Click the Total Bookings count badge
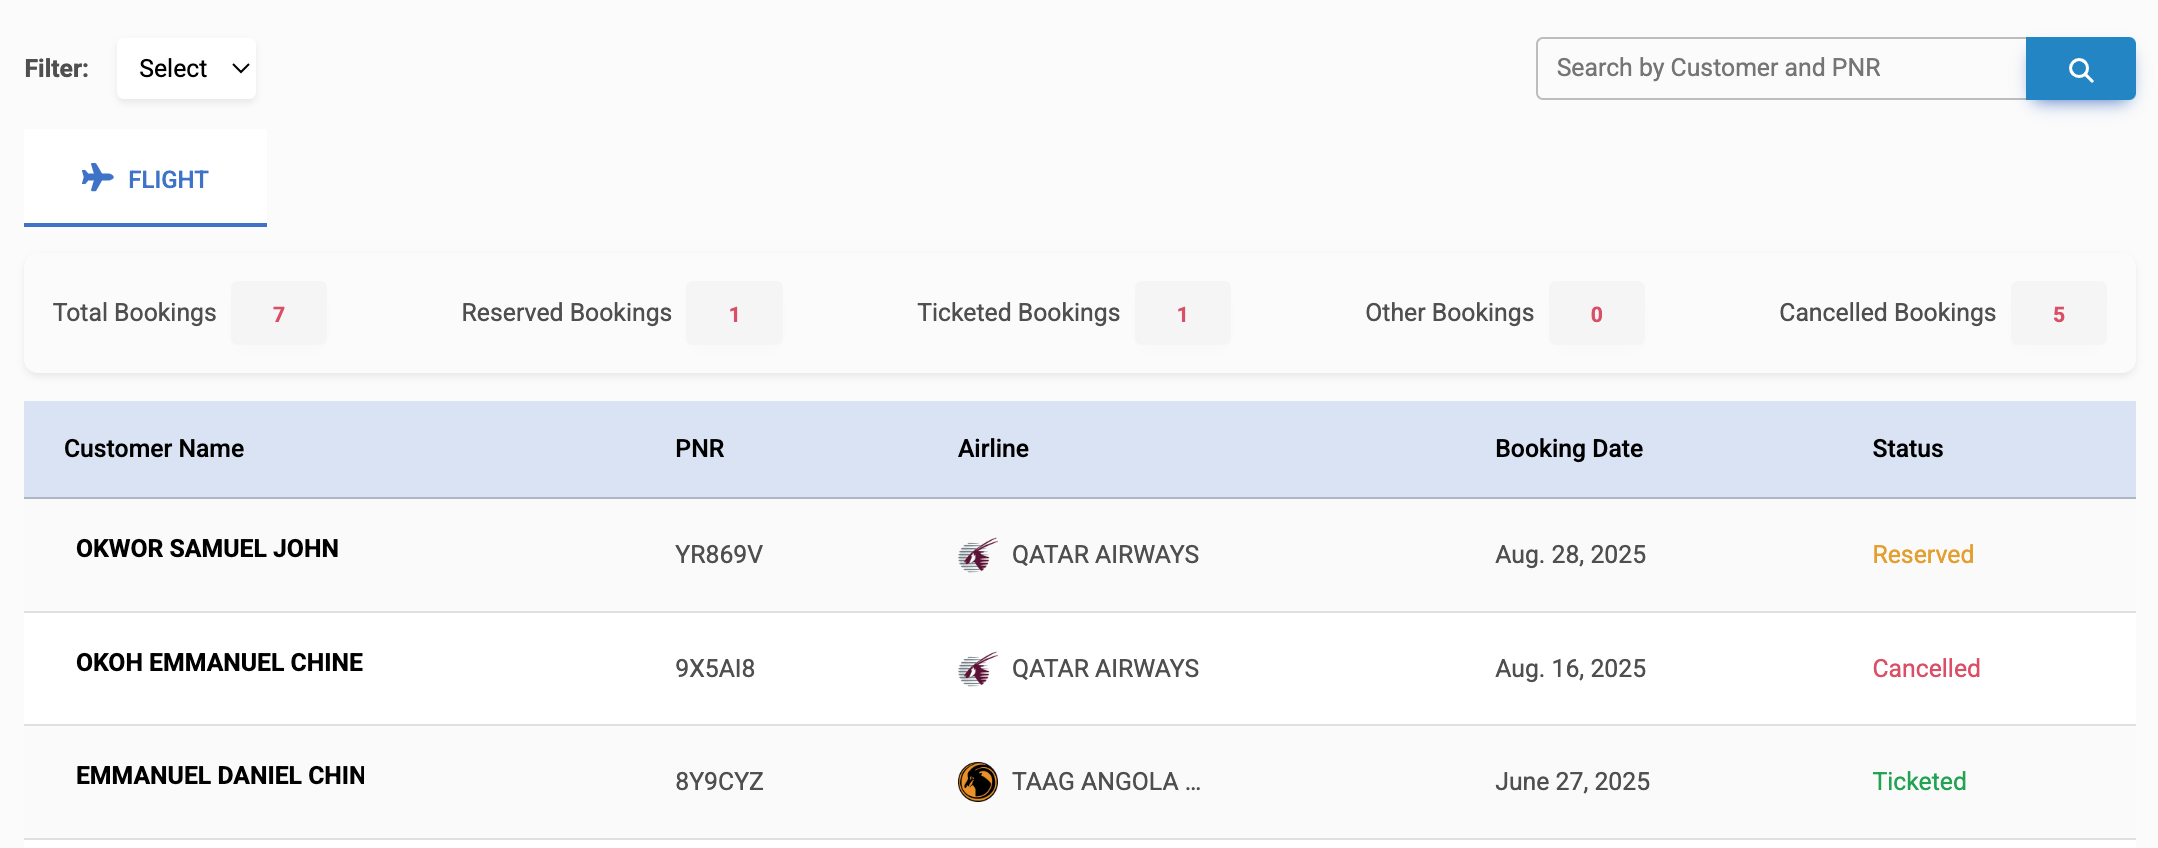Image resolution: width=2158 pixels, height=848 pixels. click(279, 314)
